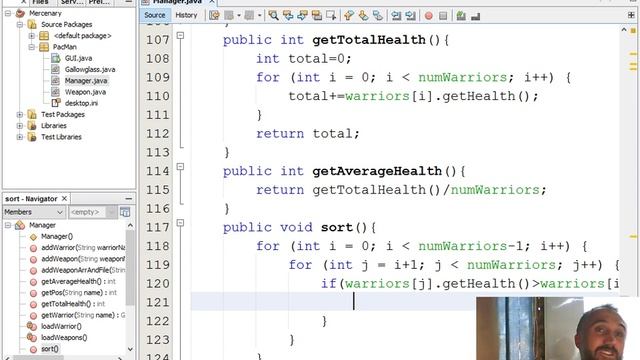Open the Forward history dropdown arrow
Viewport: 640px width, 360px height.
[259, 16]
